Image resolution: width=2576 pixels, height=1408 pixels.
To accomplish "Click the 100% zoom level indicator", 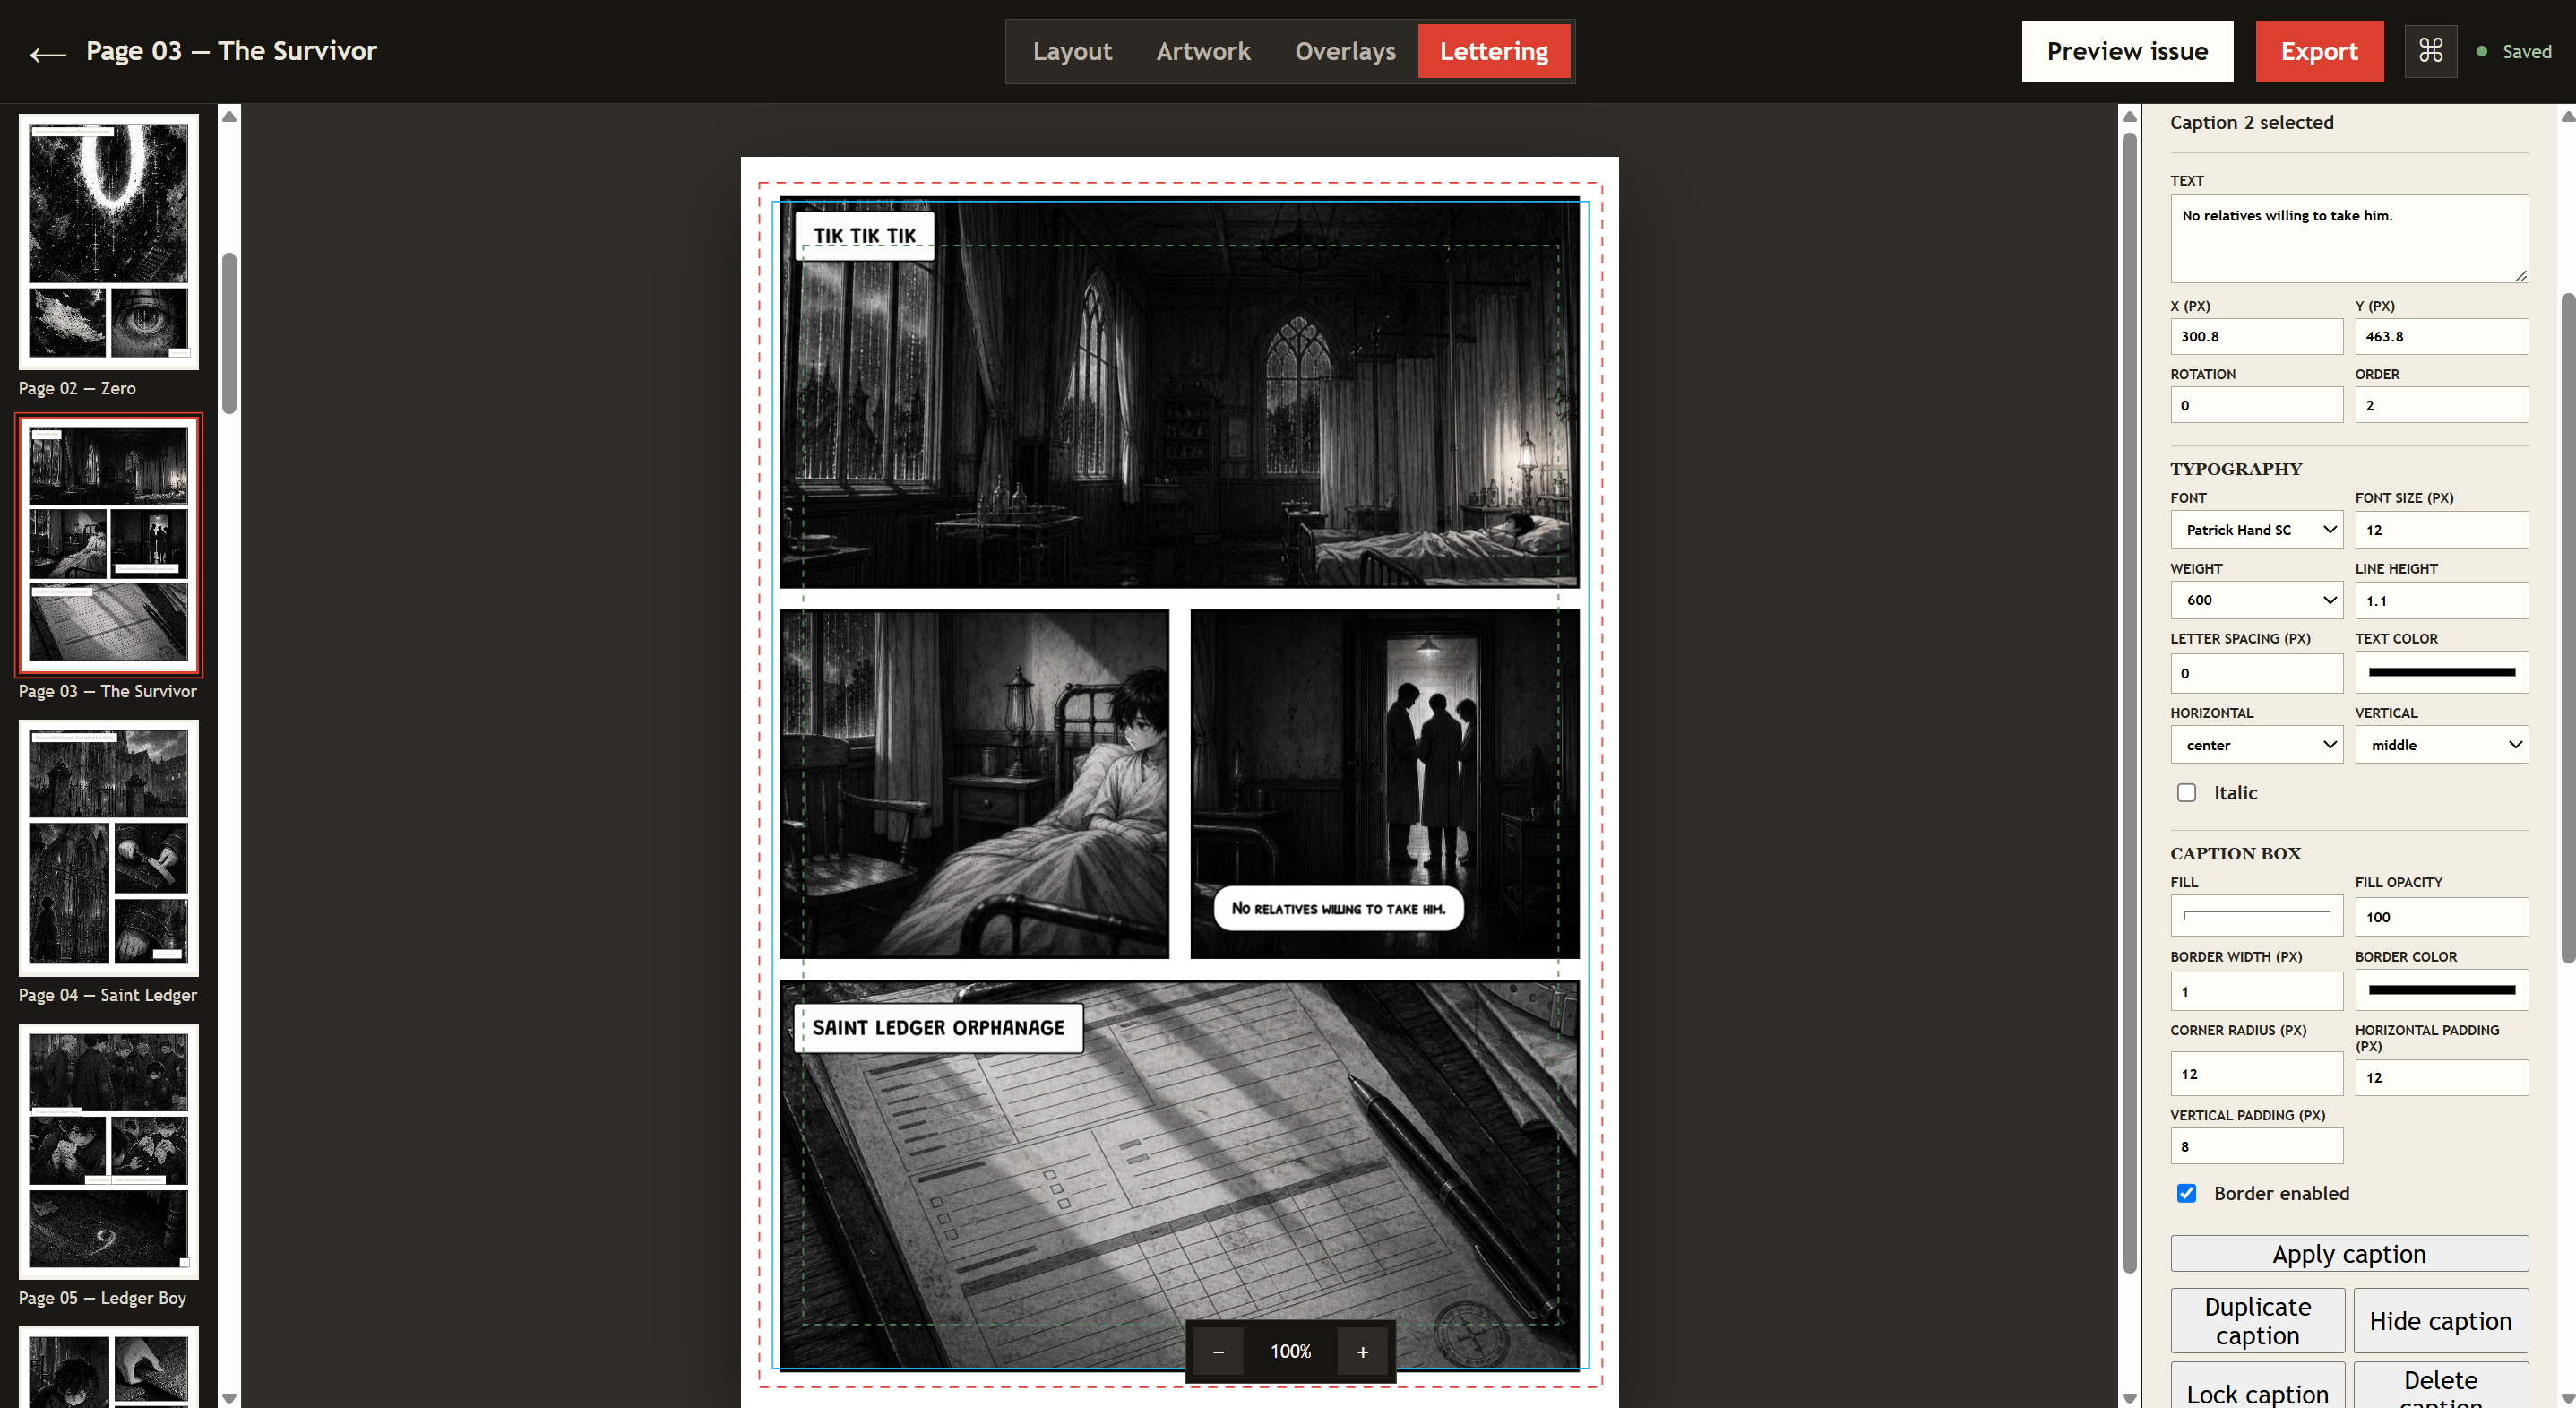I will (1290, 1351).
